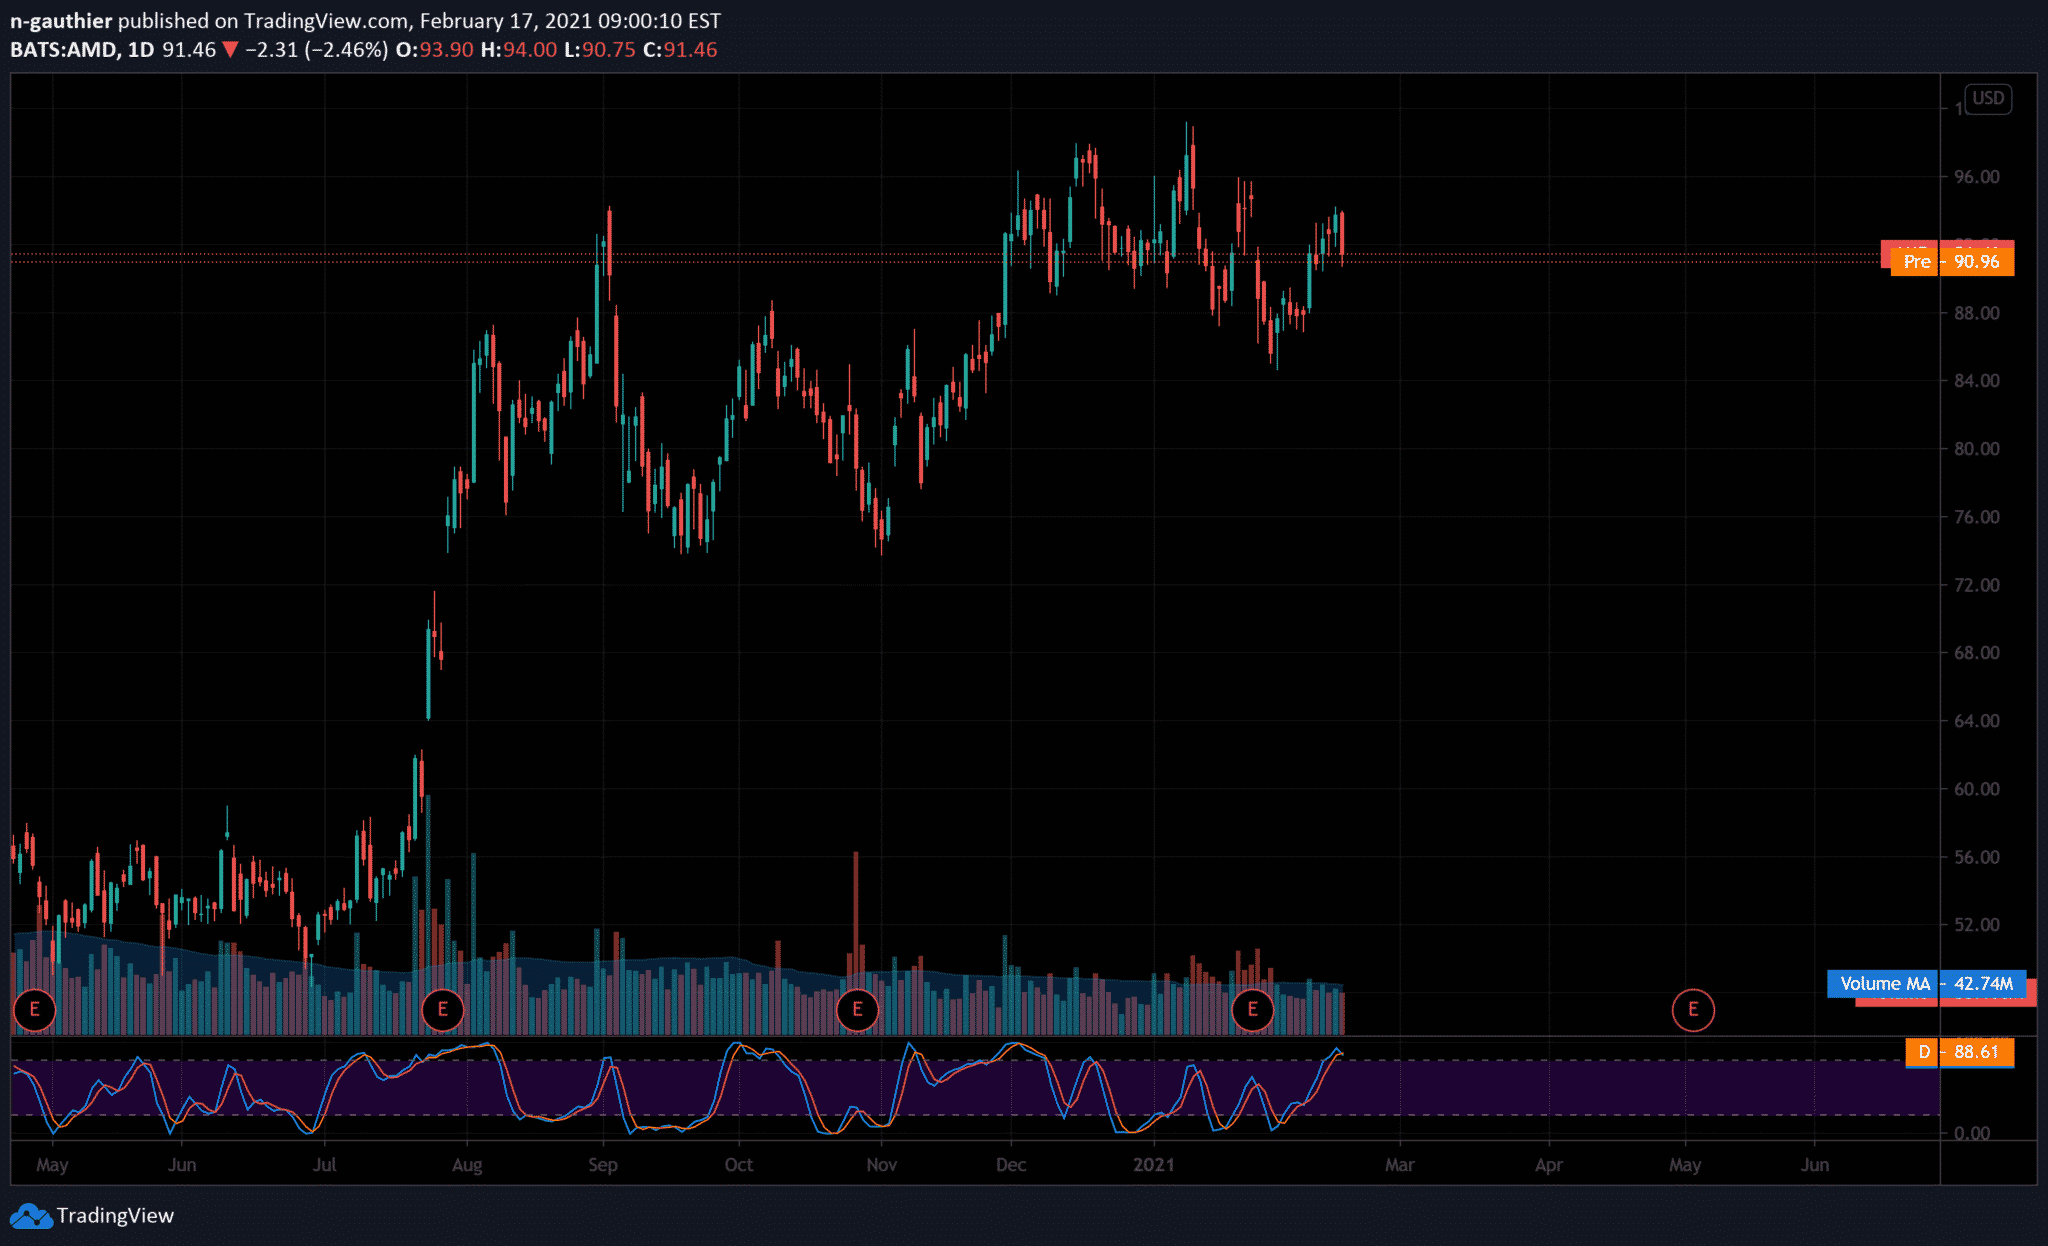Click the Nov label on time axis
2048x1246 pixels.
point(881,1165)
